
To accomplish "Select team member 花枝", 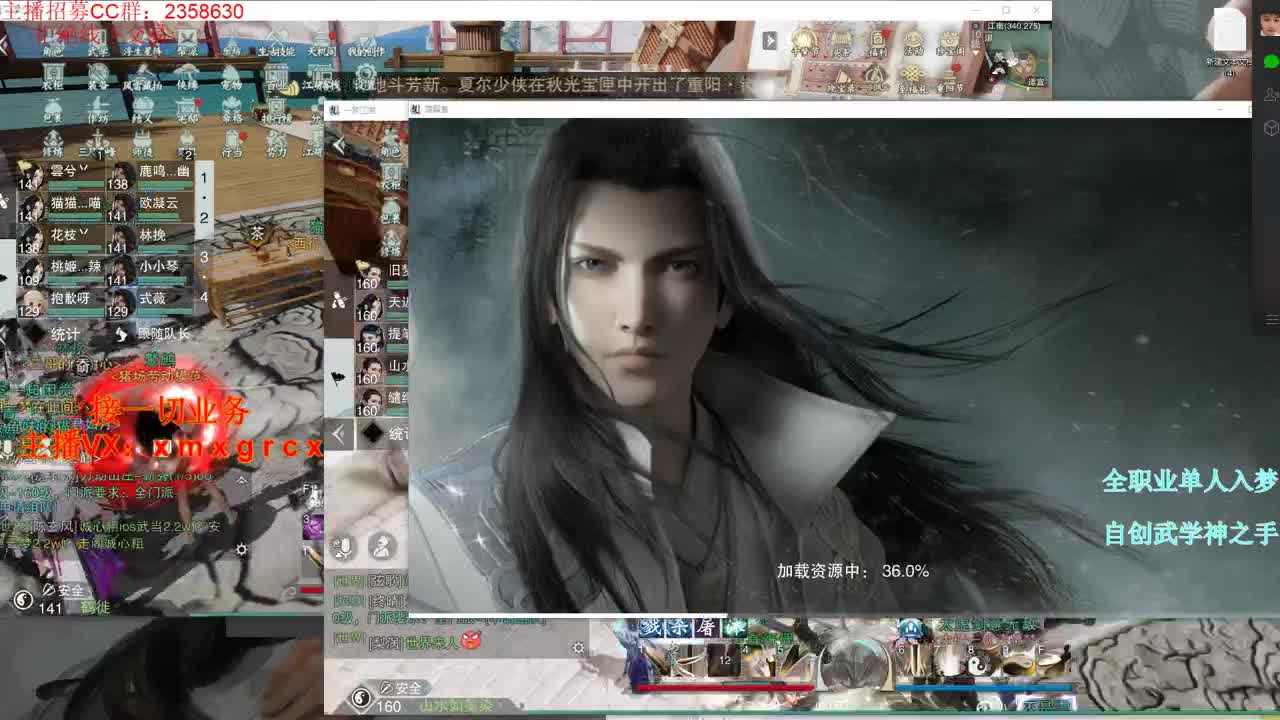I will [x=61, y=240].
